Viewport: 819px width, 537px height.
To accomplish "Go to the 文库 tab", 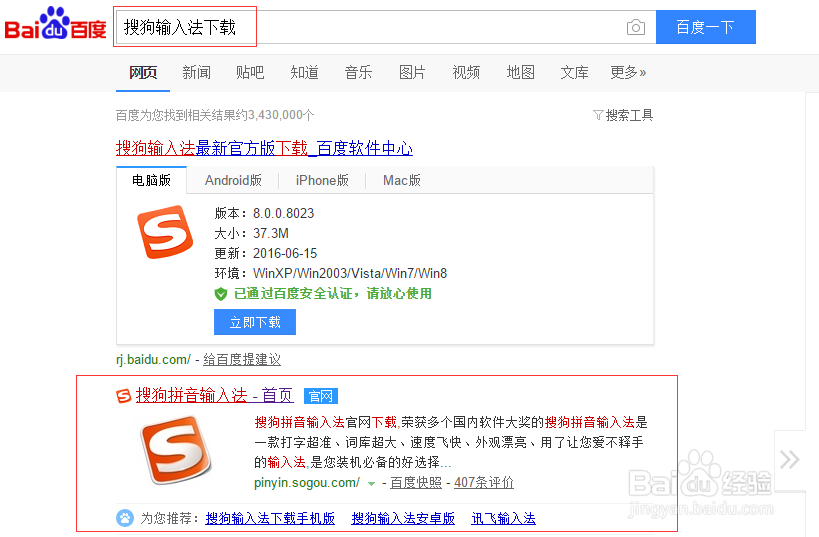I will [575, 72].
